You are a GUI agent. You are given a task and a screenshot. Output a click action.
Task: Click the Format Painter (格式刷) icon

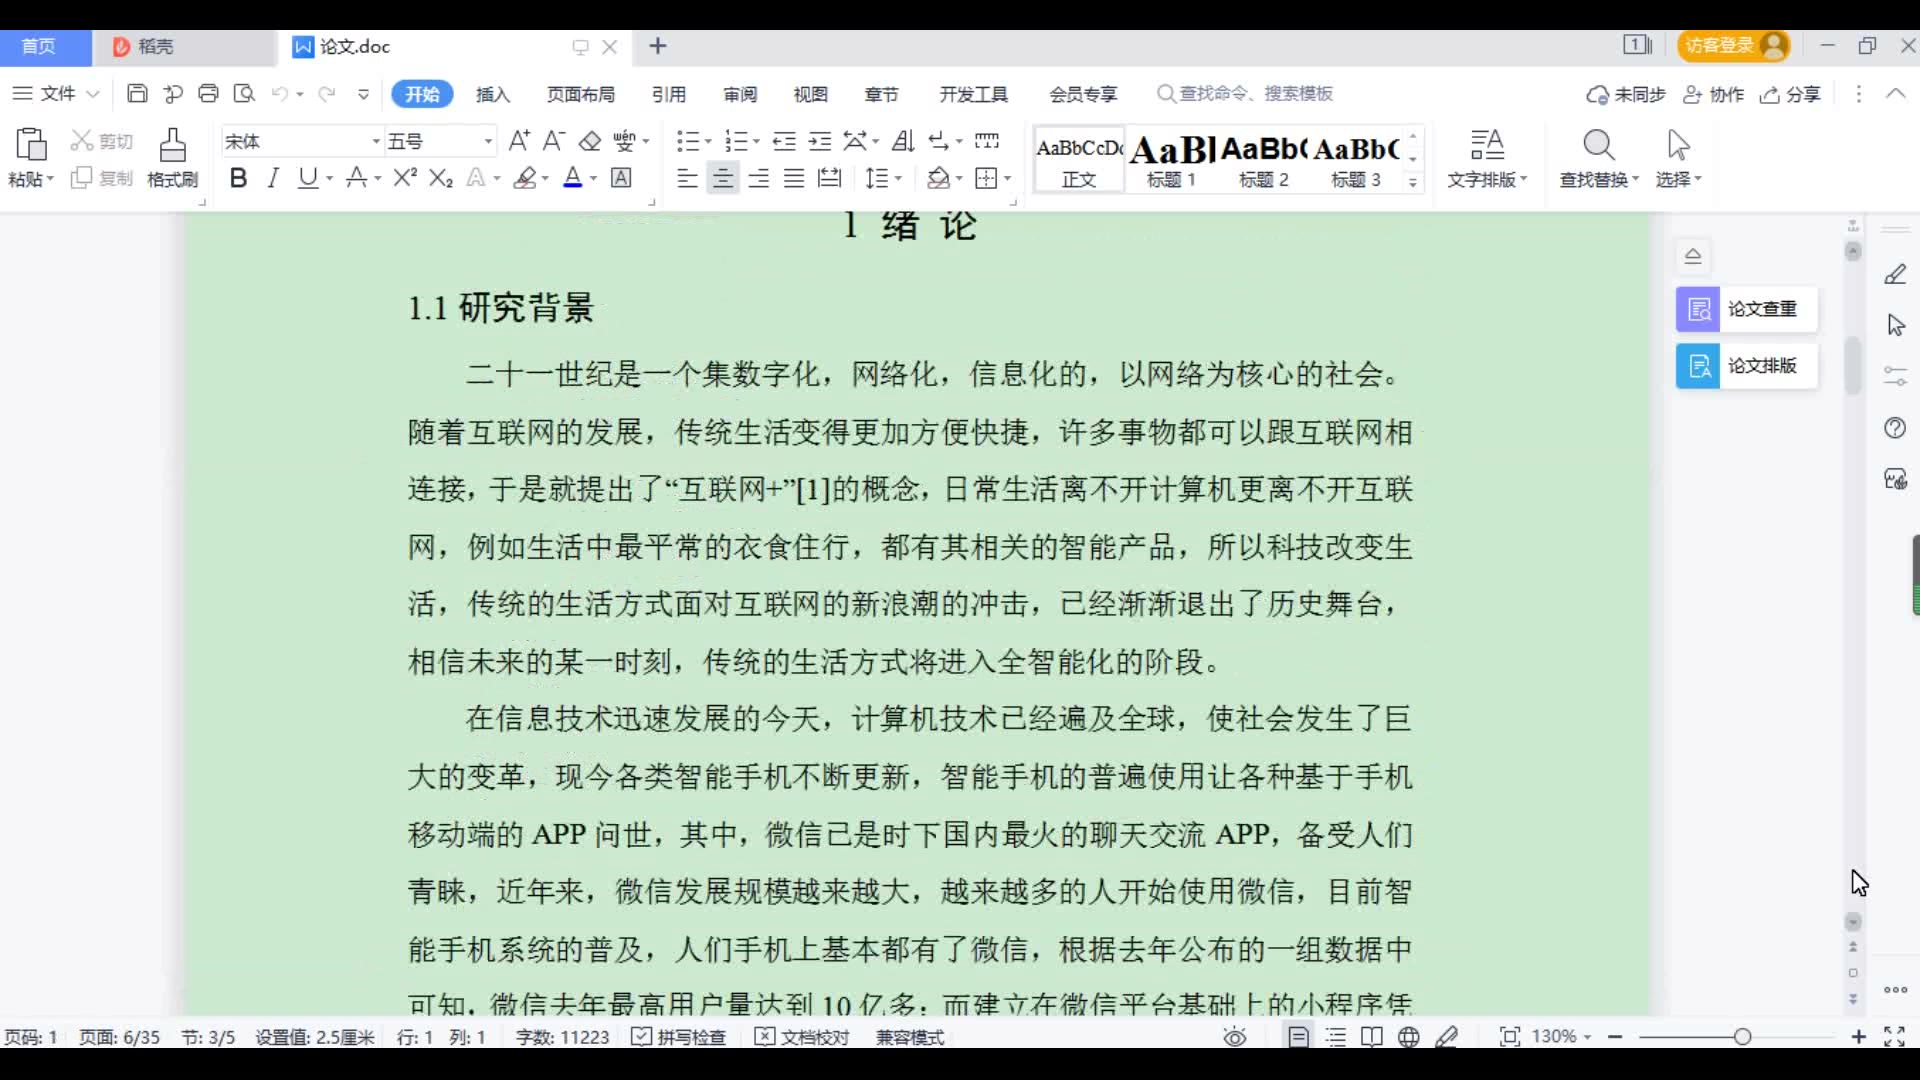[x=172, y=146]
